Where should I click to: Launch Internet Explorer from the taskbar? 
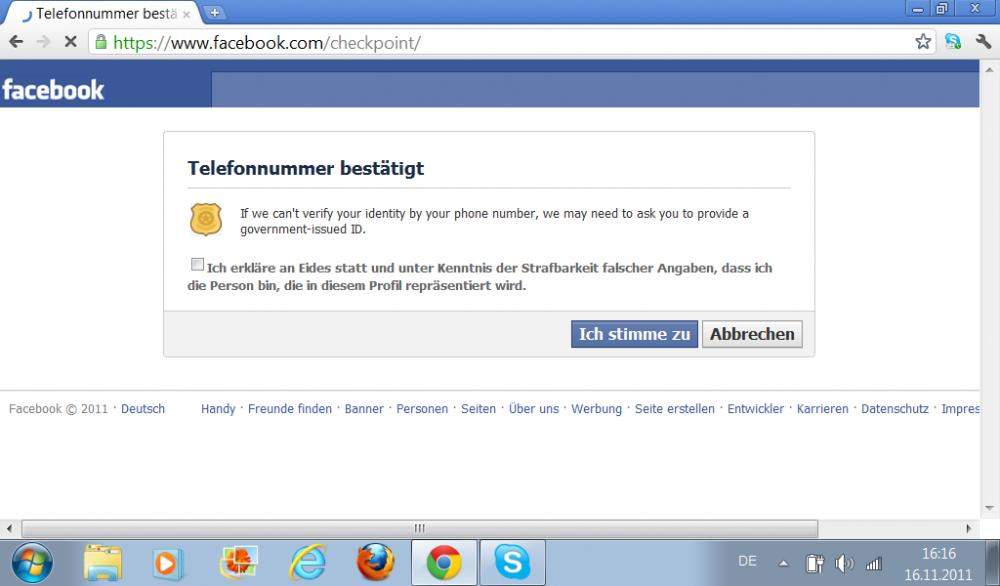pos(307,563)
